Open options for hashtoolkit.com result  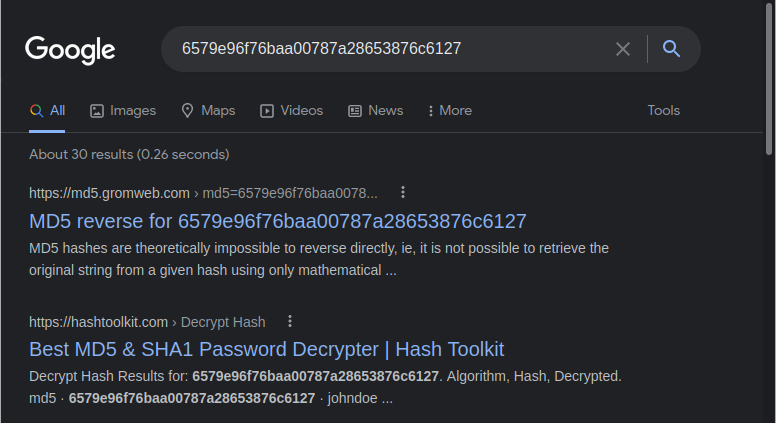click(x=290, y=321)
